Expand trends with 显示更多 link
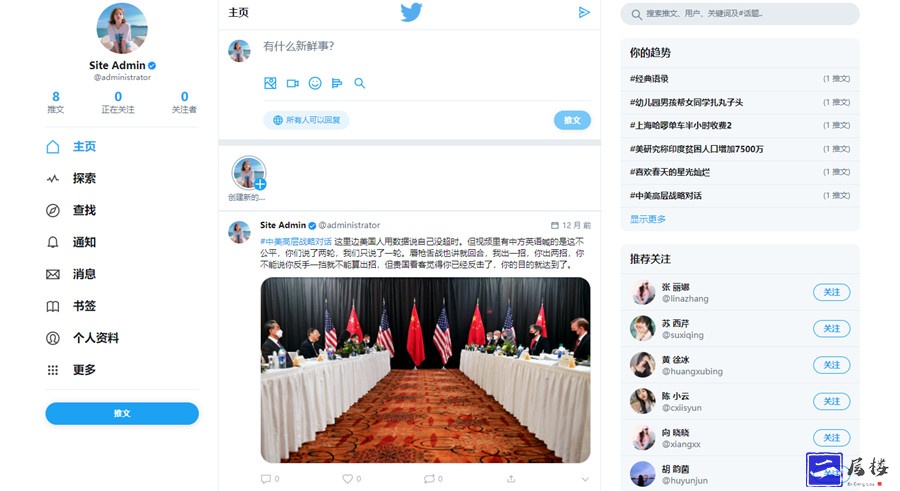Viewport: 900px width, 491px height. click(x=647, y=219)
